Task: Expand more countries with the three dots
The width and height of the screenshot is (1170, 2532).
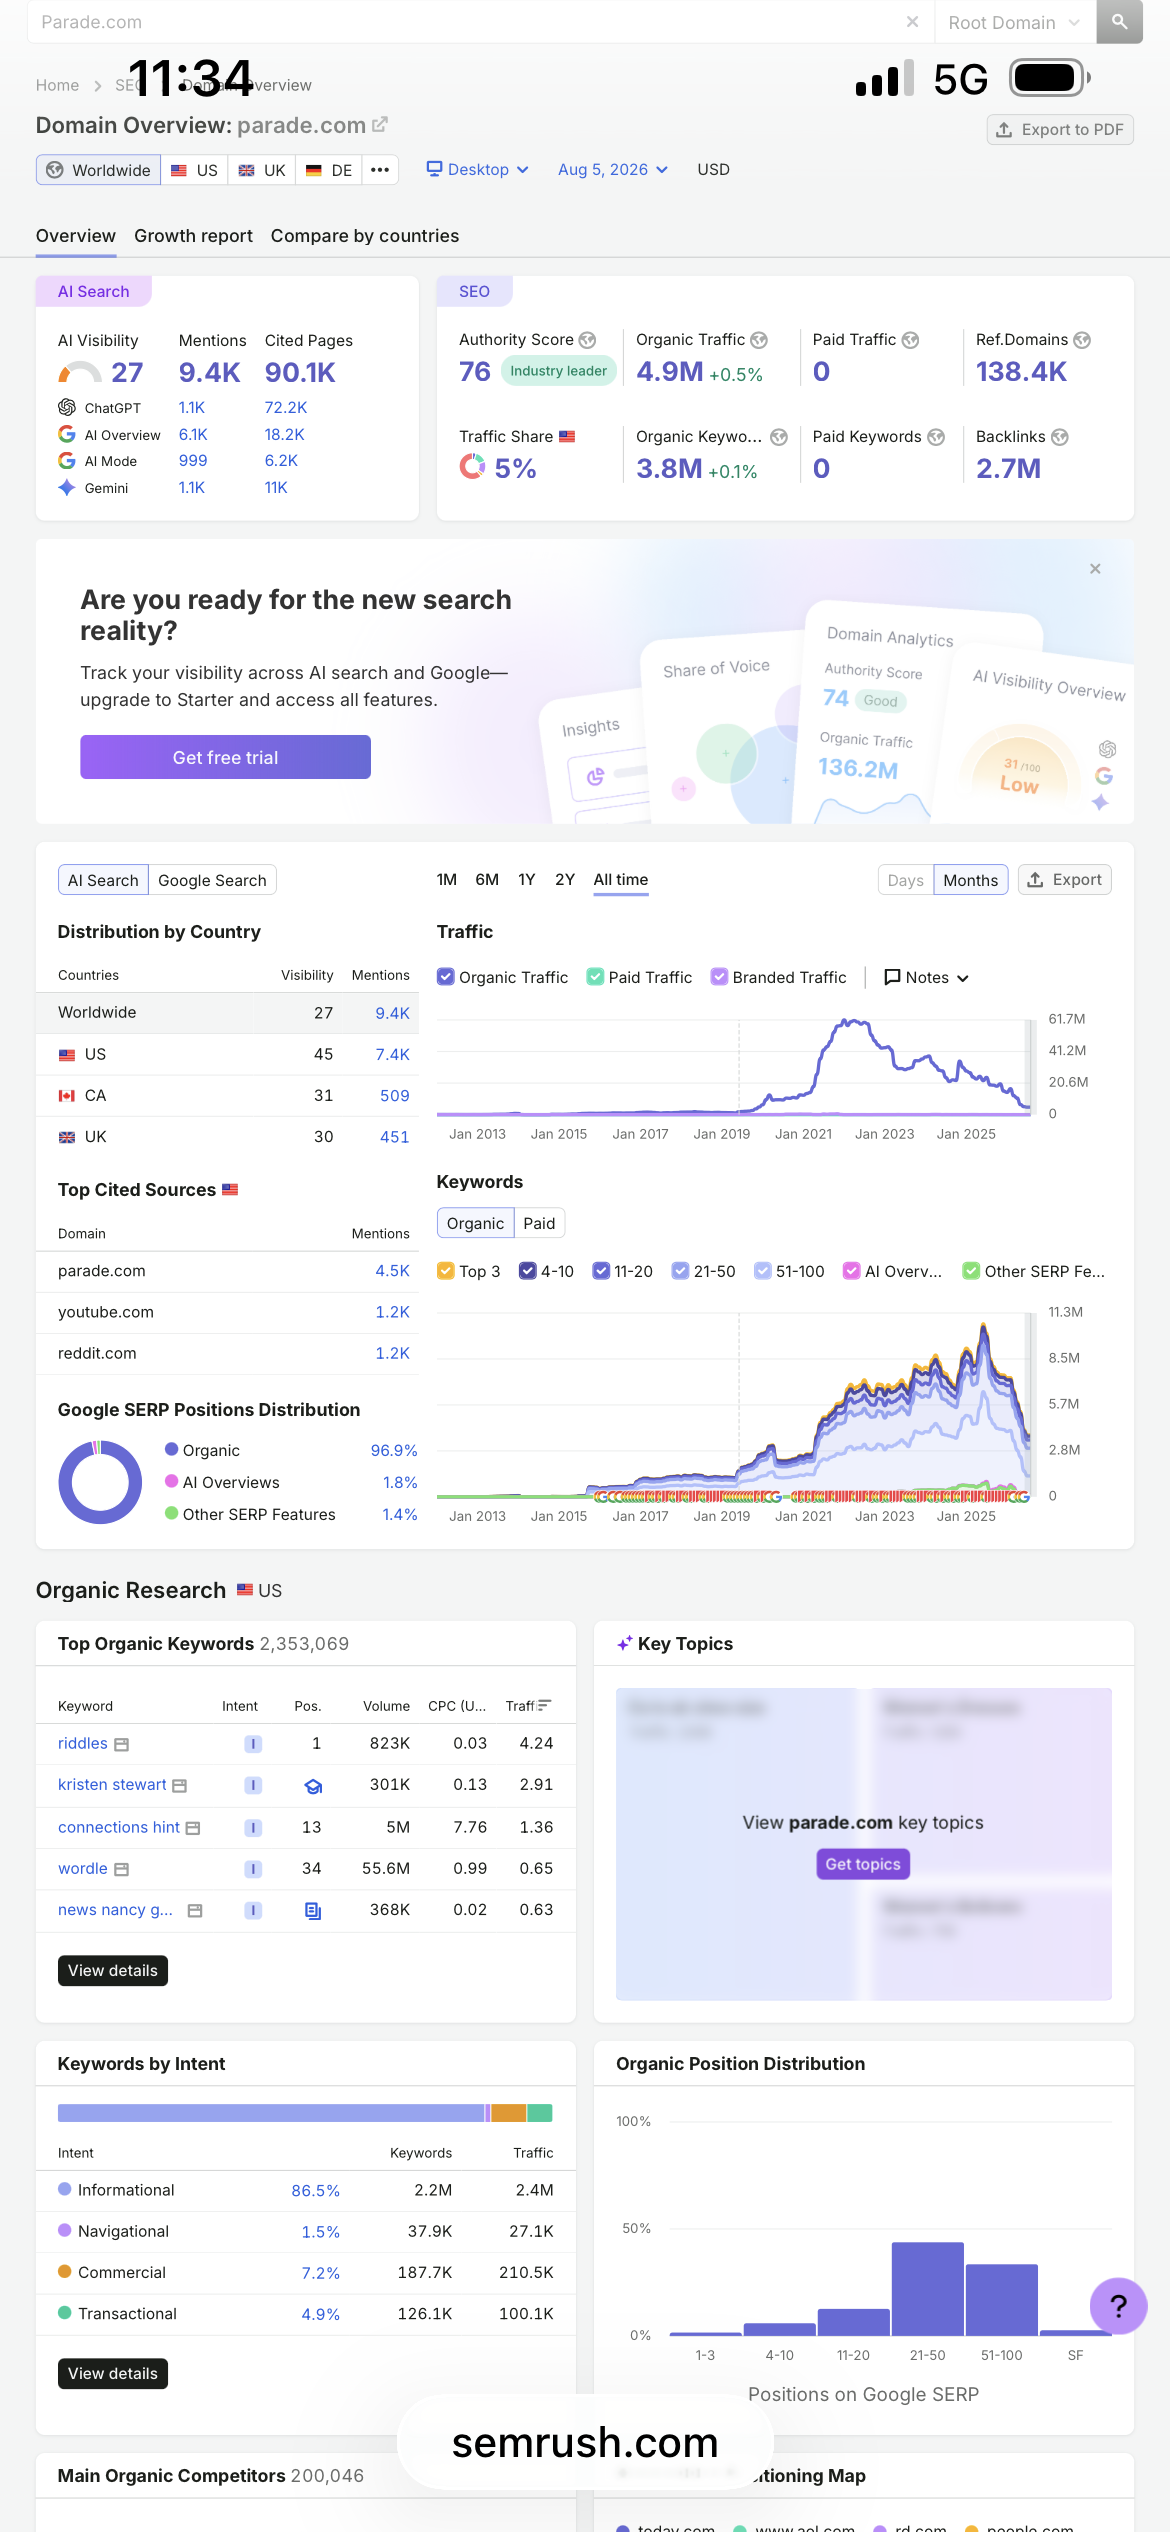Action: coord(380,170)
